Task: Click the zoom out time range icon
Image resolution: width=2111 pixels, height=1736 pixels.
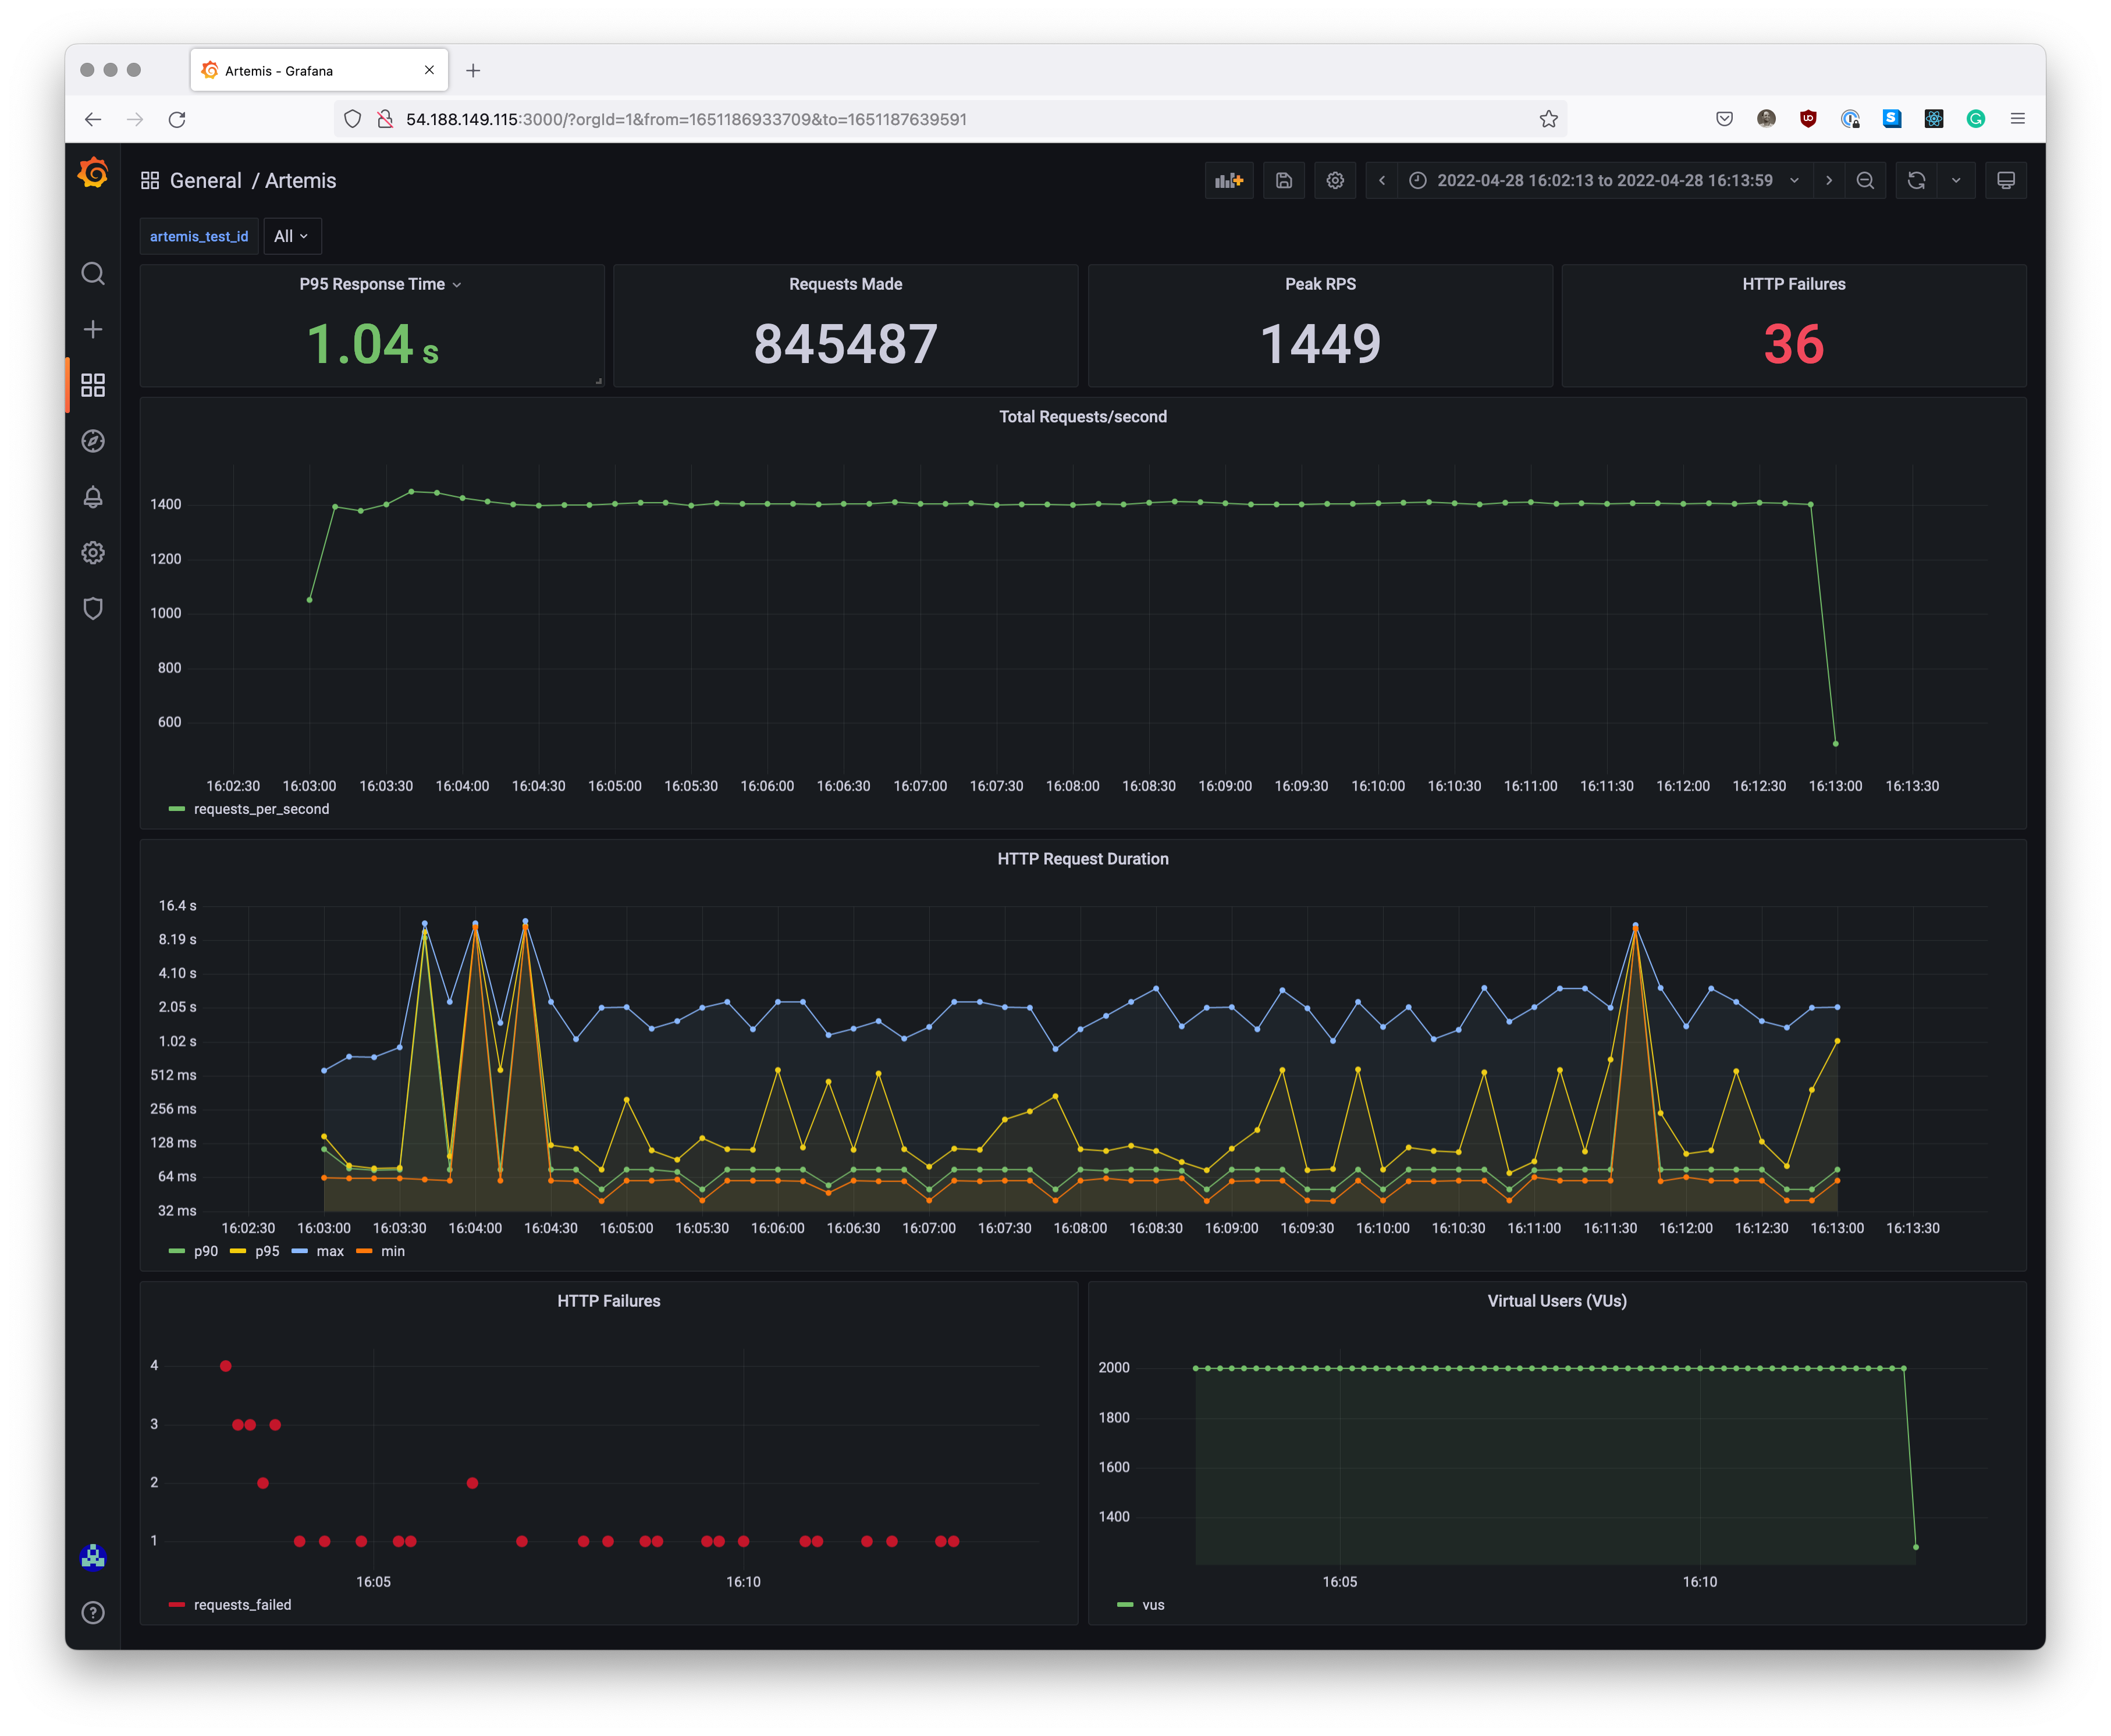Action: (x=1865, y=181)
